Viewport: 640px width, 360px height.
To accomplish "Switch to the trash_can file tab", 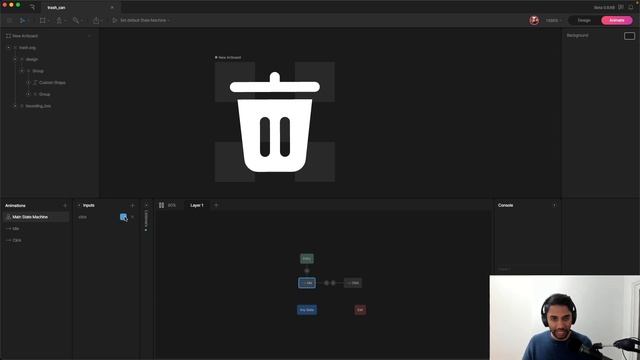I will tap(56, 7).
